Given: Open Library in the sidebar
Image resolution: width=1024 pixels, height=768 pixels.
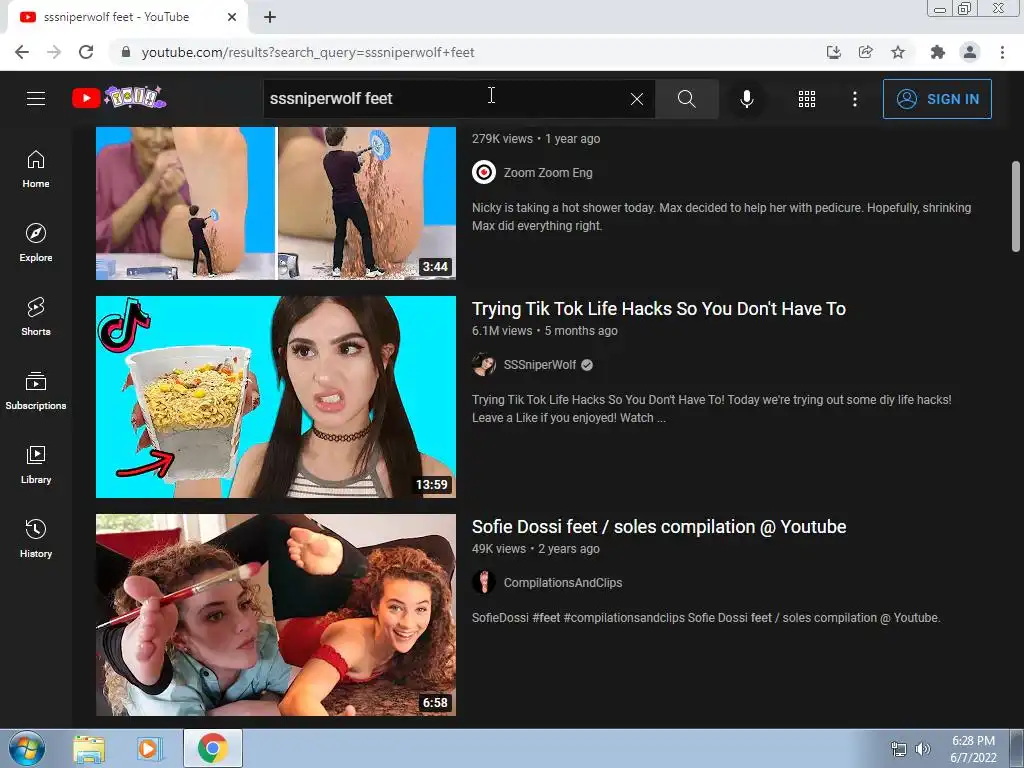Looking at the screenshot, I should [36, 465].
